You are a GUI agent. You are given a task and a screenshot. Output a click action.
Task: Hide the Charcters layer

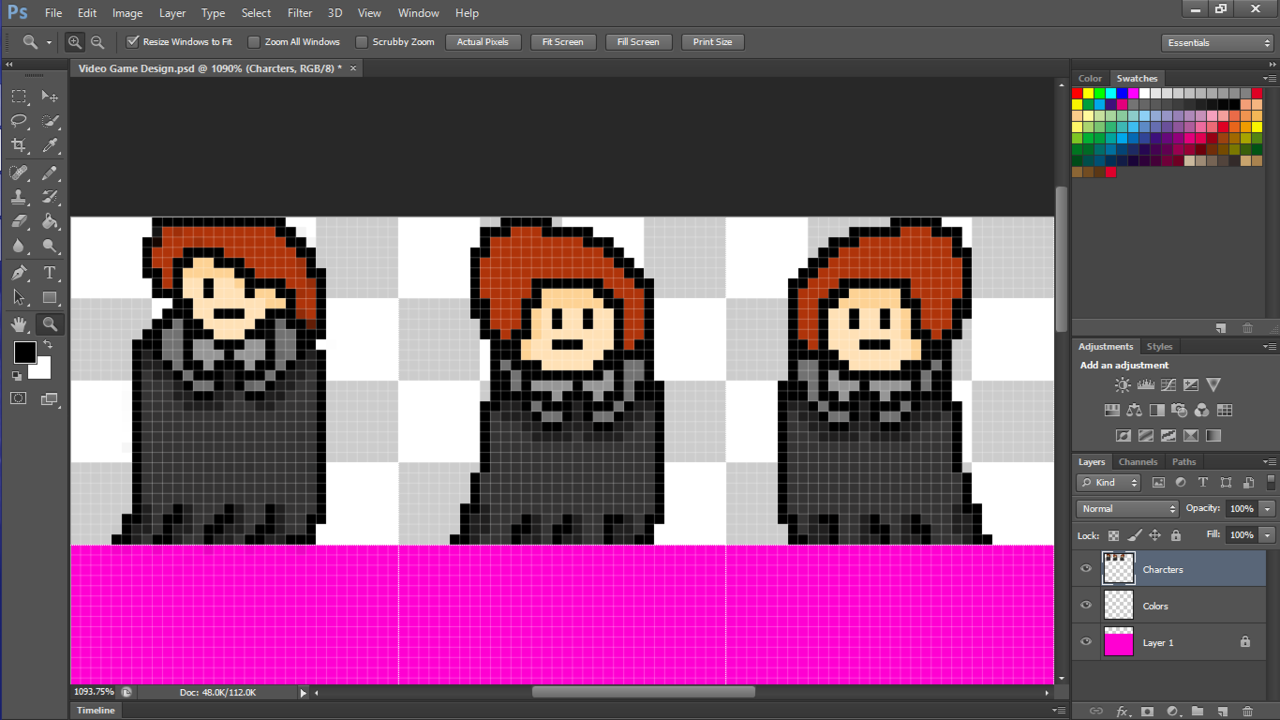click(x=1086, y=569)
